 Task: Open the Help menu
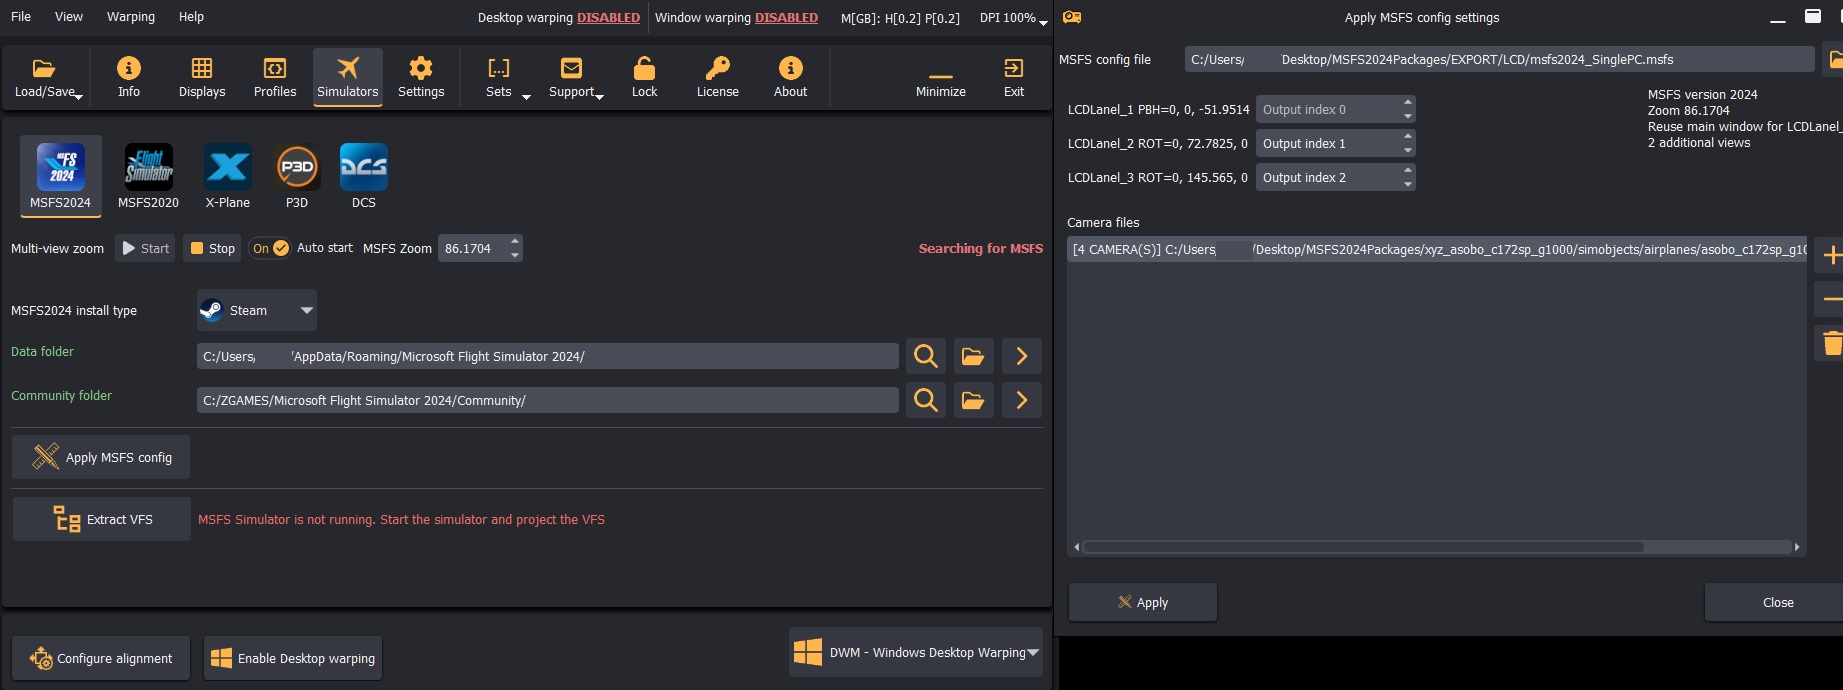pyautogui.click(x=191, y=17)
